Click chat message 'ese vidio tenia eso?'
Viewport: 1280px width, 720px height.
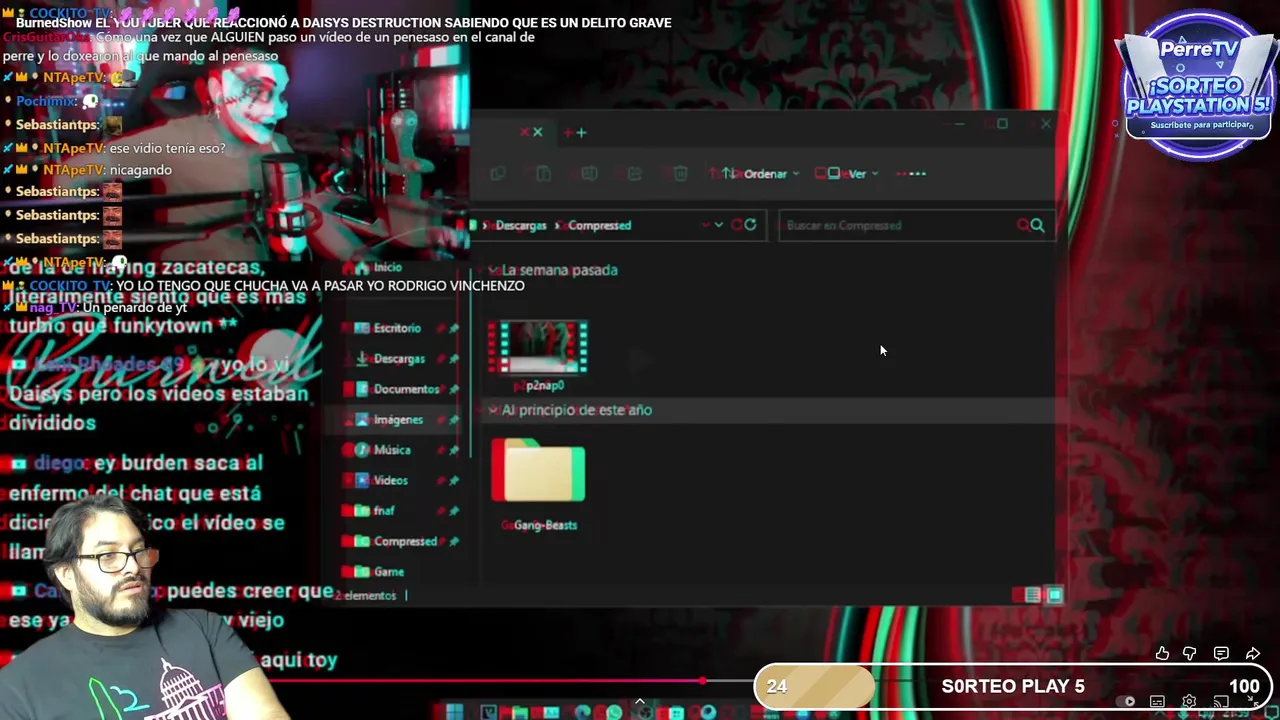point(167,148)
